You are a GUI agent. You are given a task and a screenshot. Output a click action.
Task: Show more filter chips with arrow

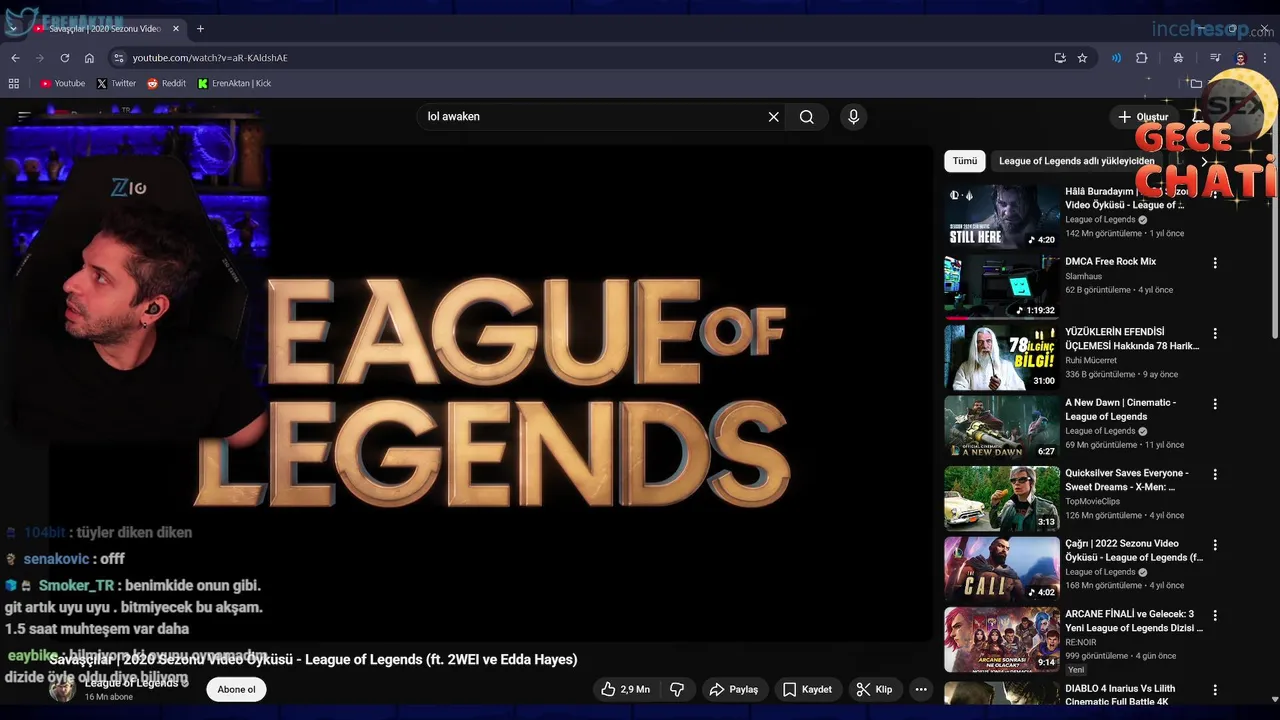pos(1204,161)
